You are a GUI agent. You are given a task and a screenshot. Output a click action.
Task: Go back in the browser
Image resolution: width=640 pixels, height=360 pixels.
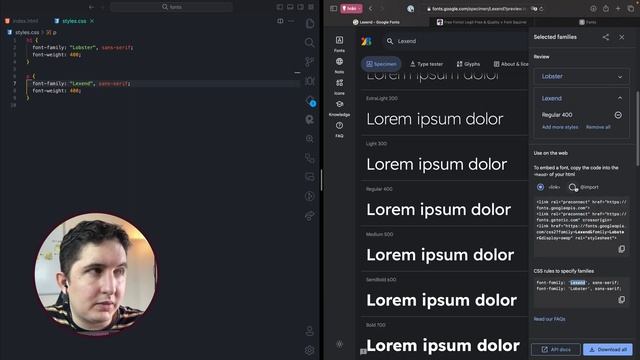[371, 8]
